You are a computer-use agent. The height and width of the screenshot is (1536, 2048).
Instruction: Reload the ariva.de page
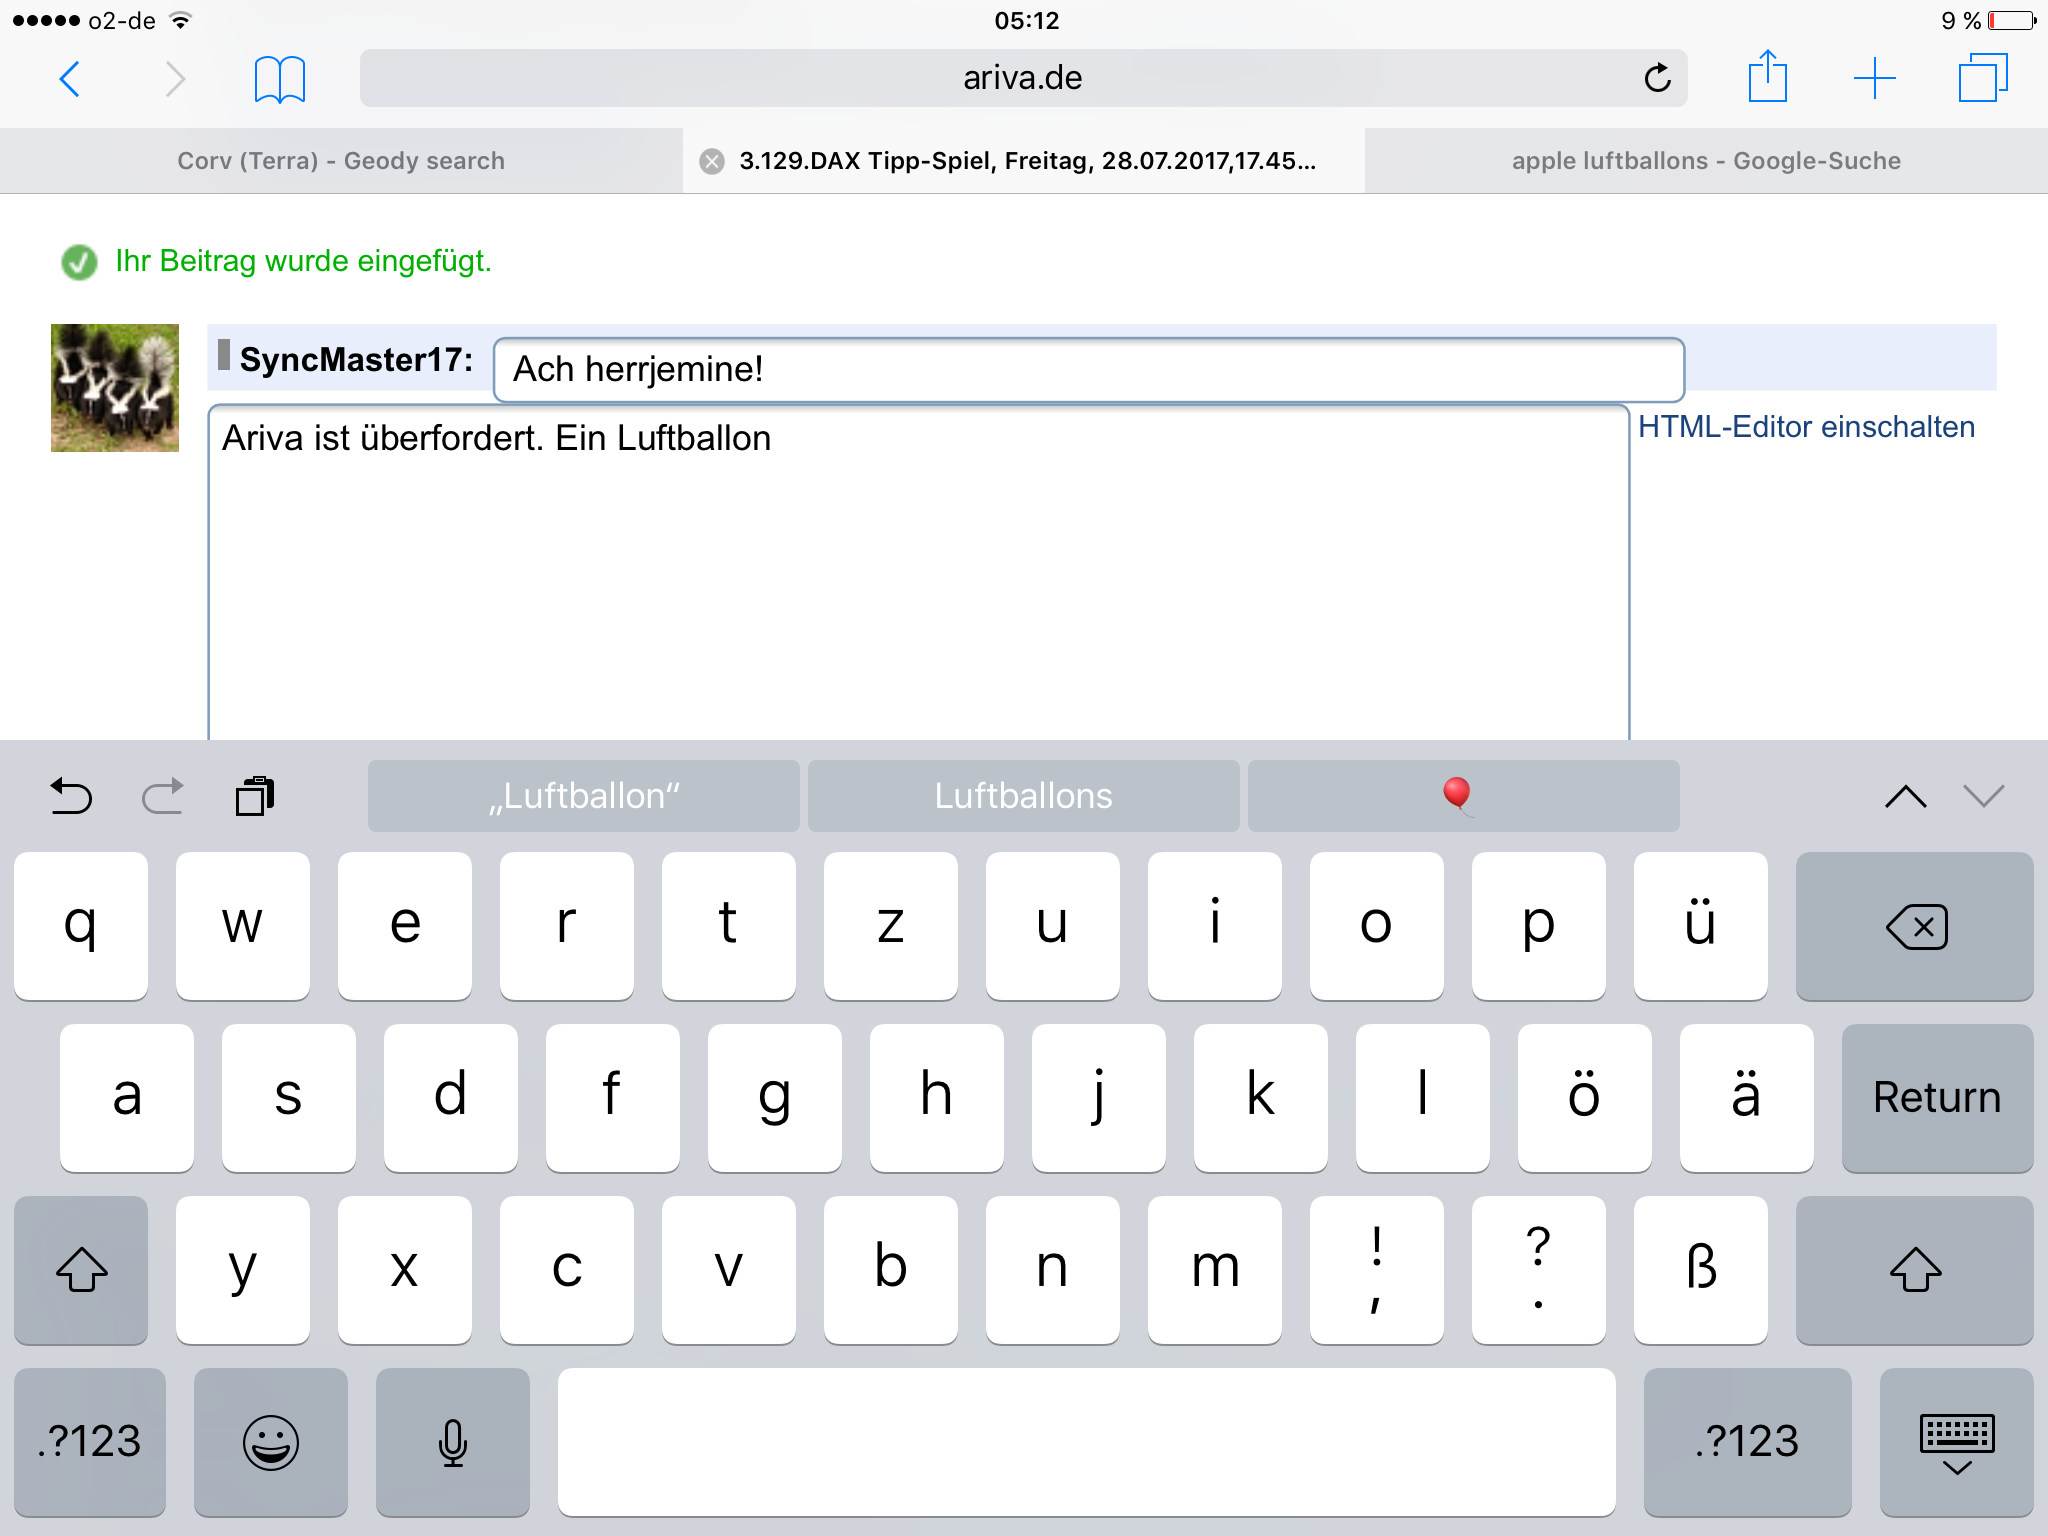(x=1657, y=78)
